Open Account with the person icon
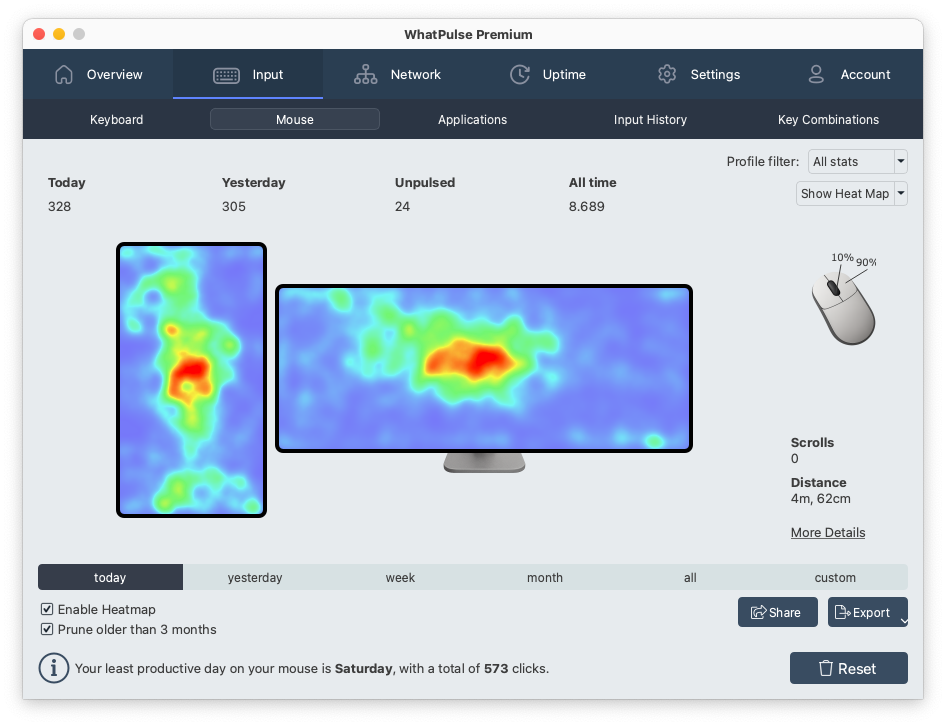Viewport: 946px width, 726px height. [x=817, y=74]
